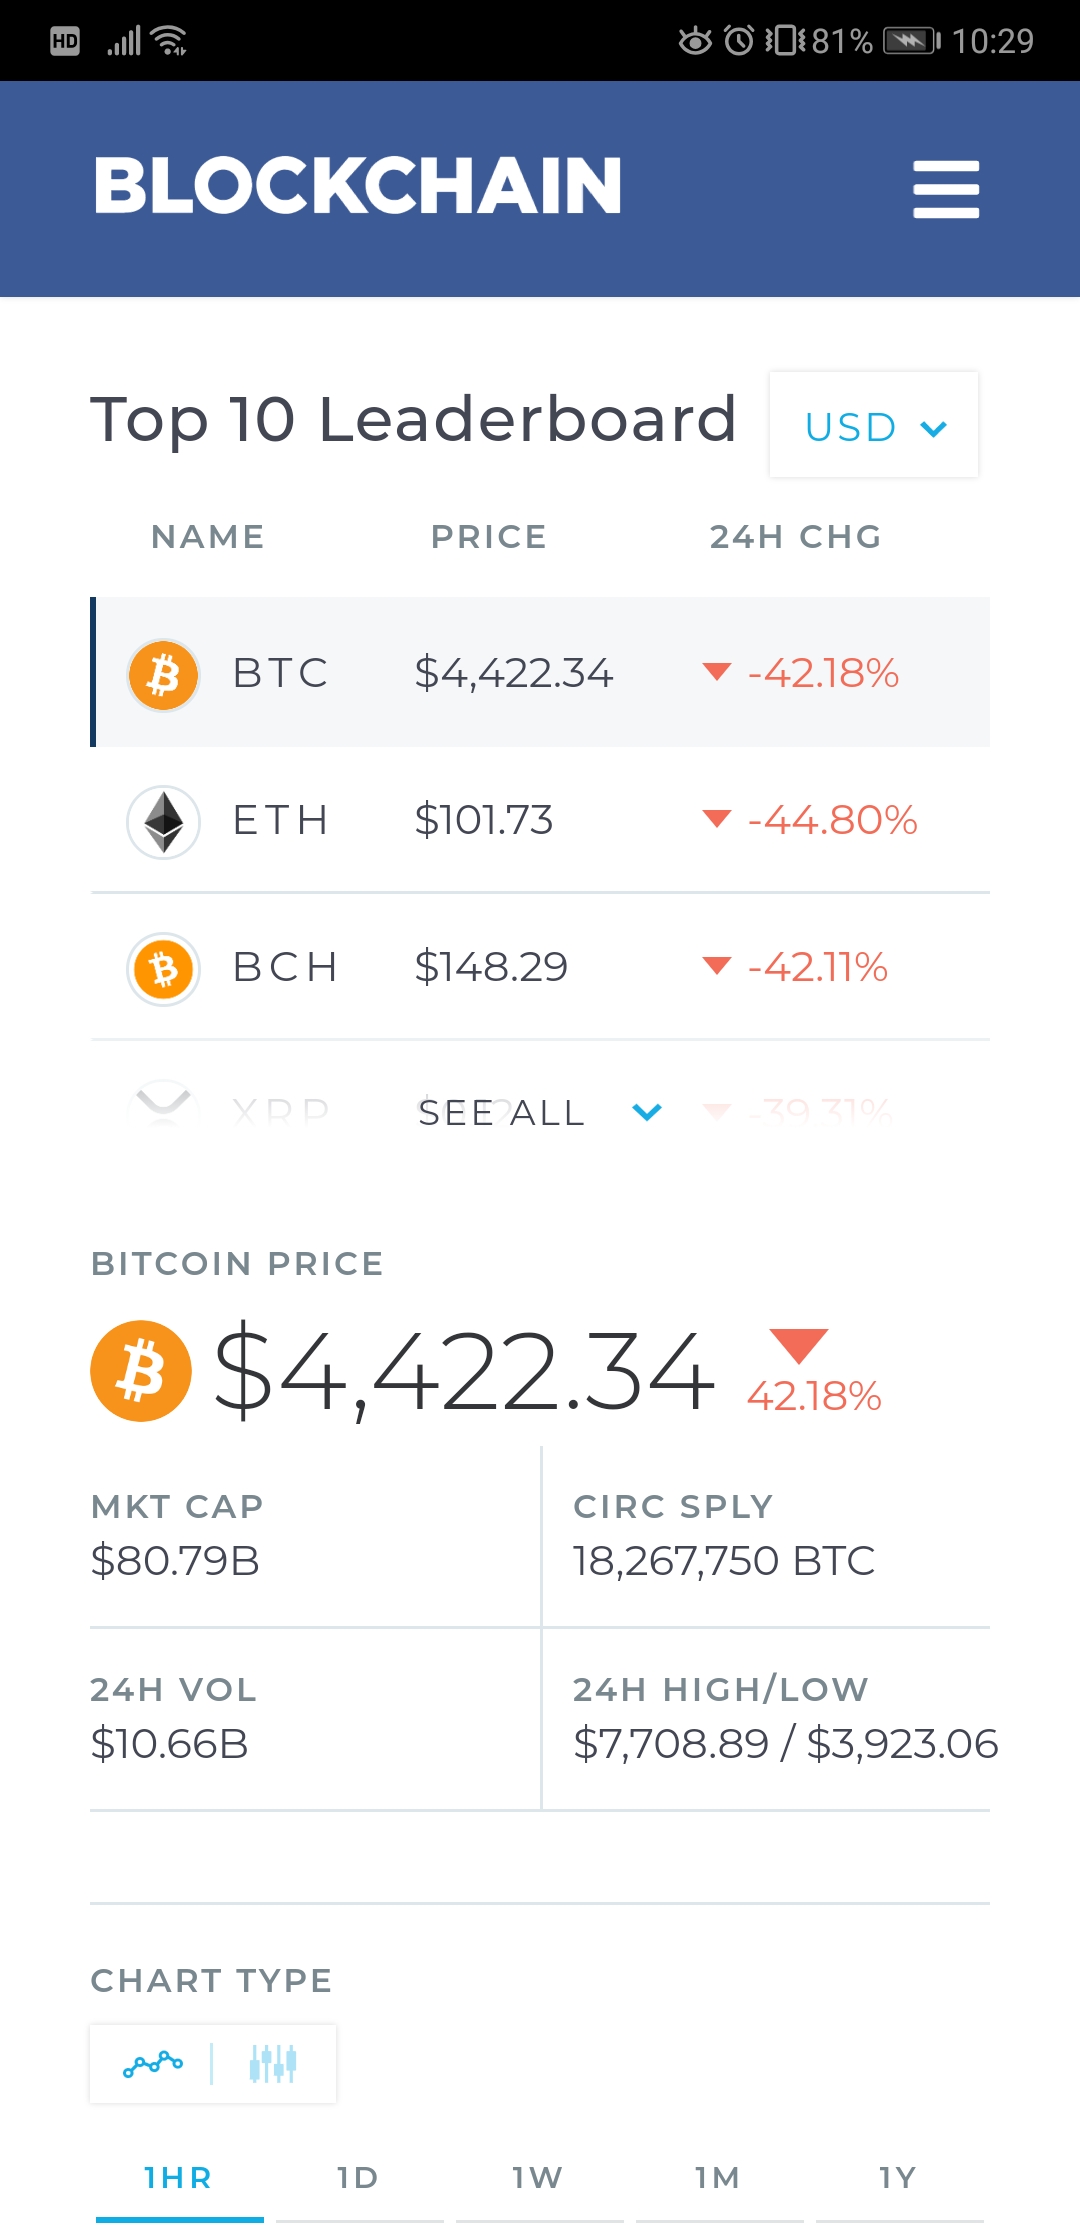Select the 1HR timeframe tab
The image size is (1080, 2240).
point(179,2179)
